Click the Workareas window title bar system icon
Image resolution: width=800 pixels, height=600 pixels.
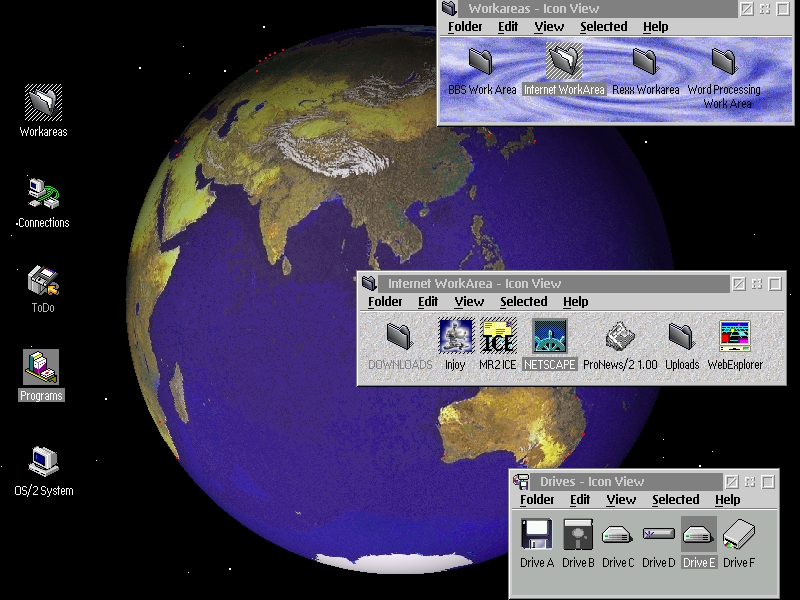[449, 8]
